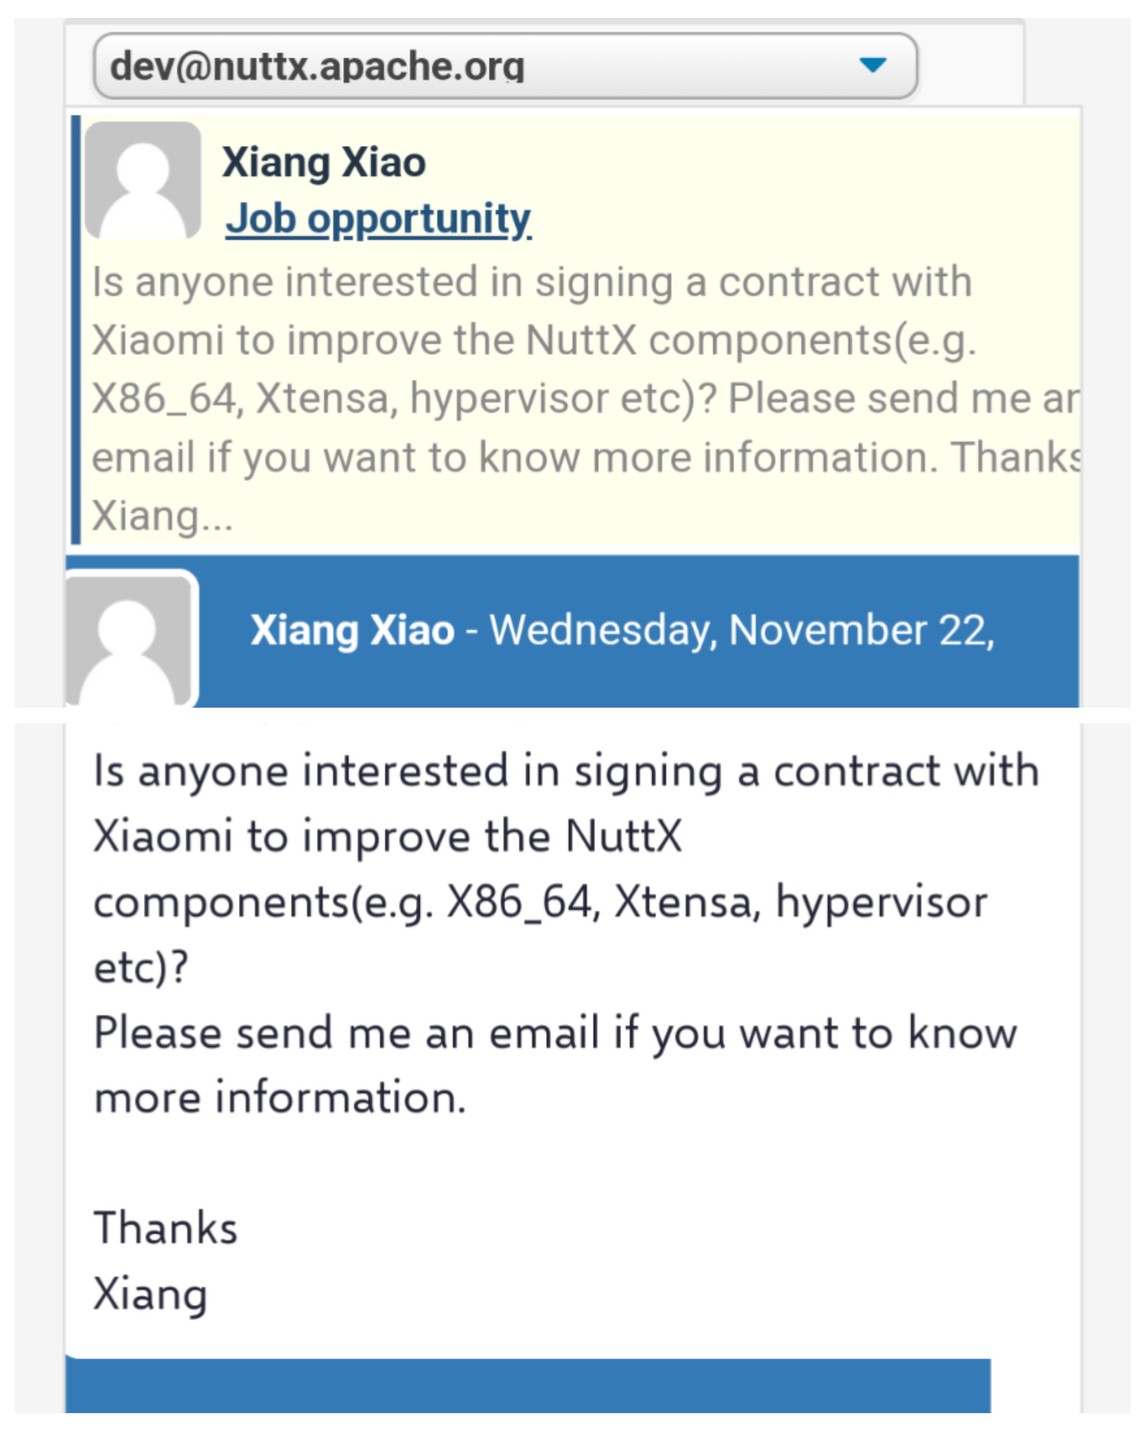This screenshot has height=1431, width=1145.
Task: Click the body line mentioning X86_64 and Xtensa
Action: (540, 902)
